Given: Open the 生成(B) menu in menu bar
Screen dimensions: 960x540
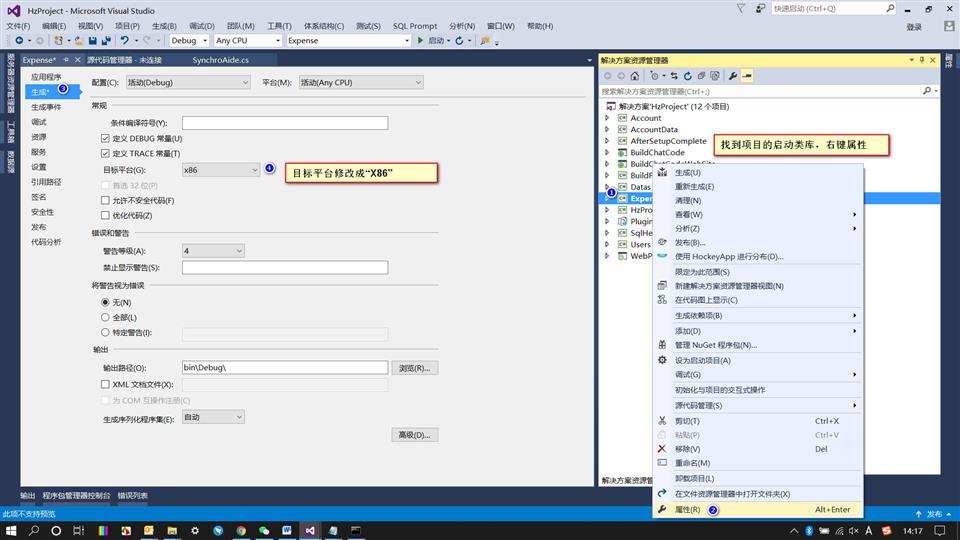Looking at the screenshot, I should (x=164, y=26).
